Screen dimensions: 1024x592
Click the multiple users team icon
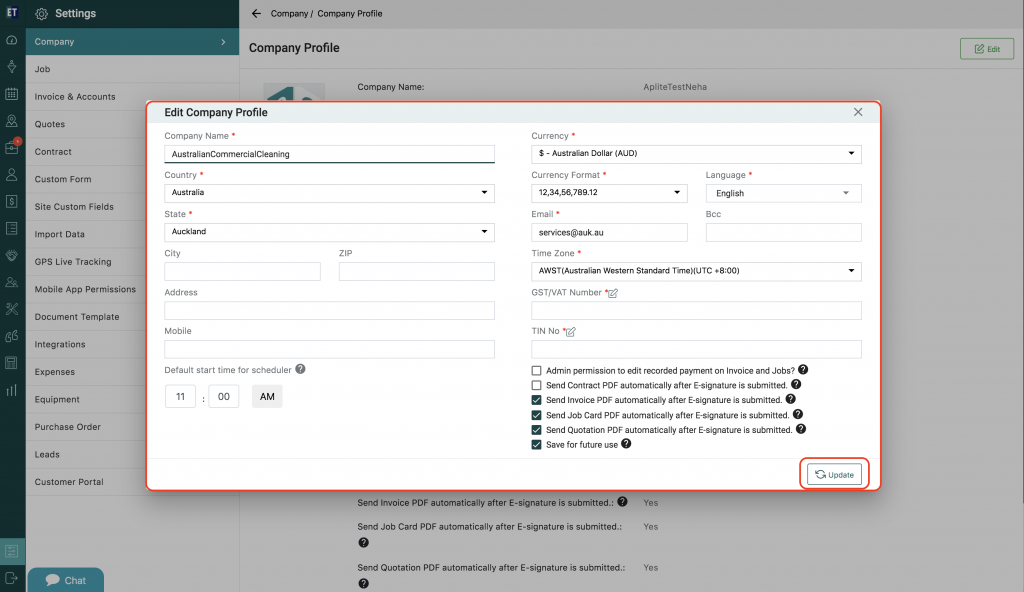[x=12, y=282]
